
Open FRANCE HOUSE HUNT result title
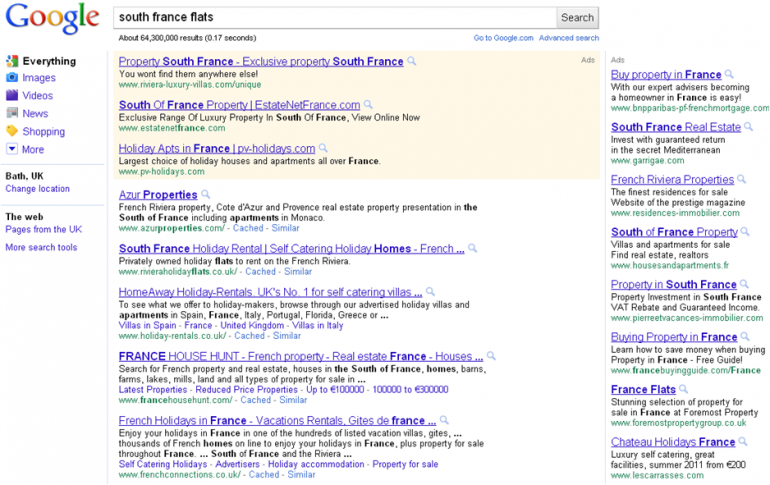(301, 356)
